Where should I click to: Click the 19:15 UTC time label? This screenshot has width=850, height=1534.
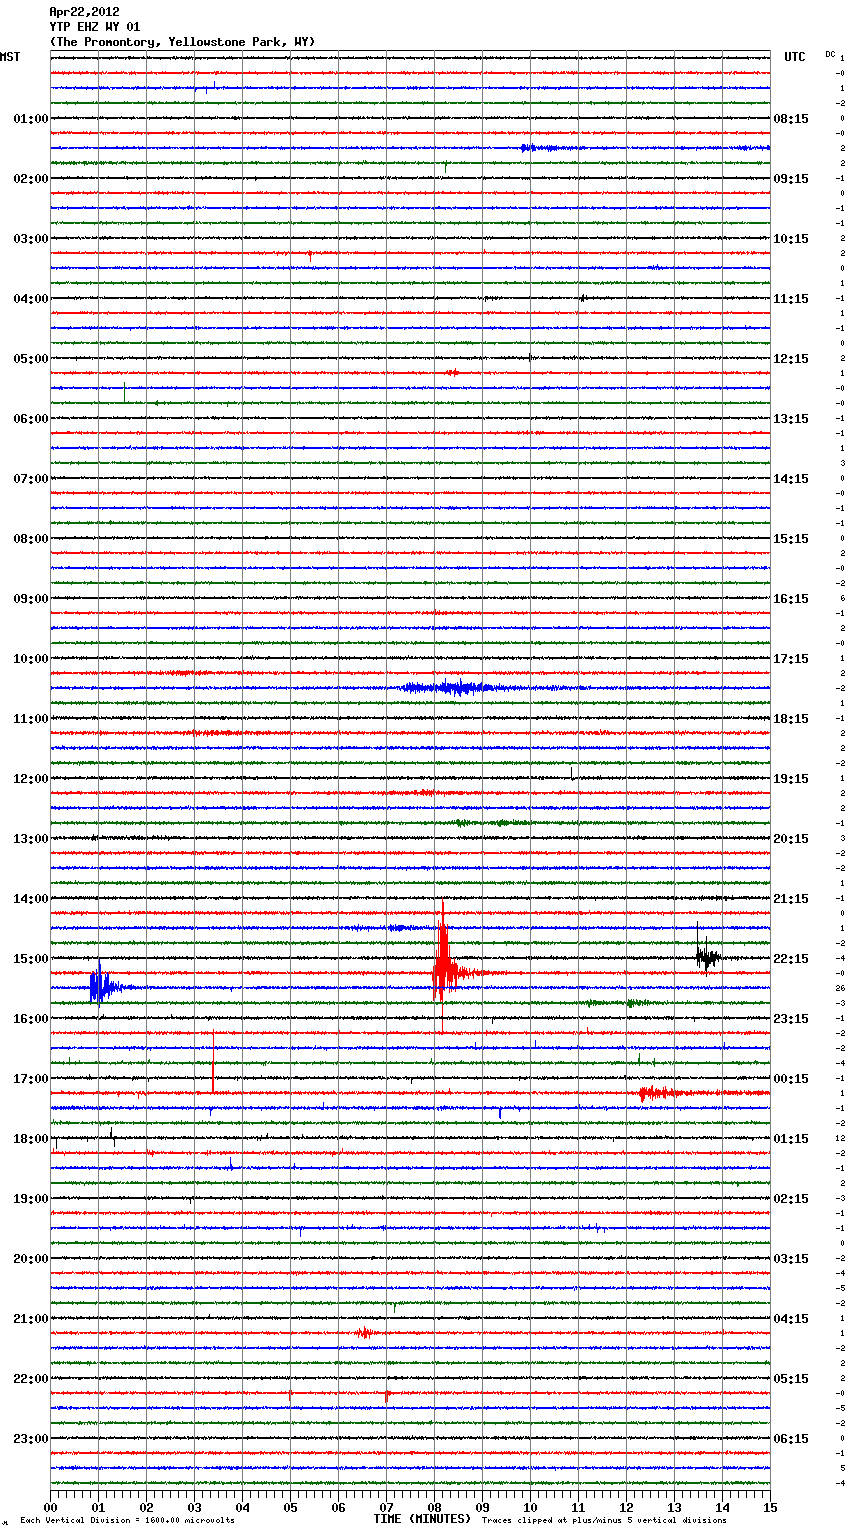(x=791, y=779)
